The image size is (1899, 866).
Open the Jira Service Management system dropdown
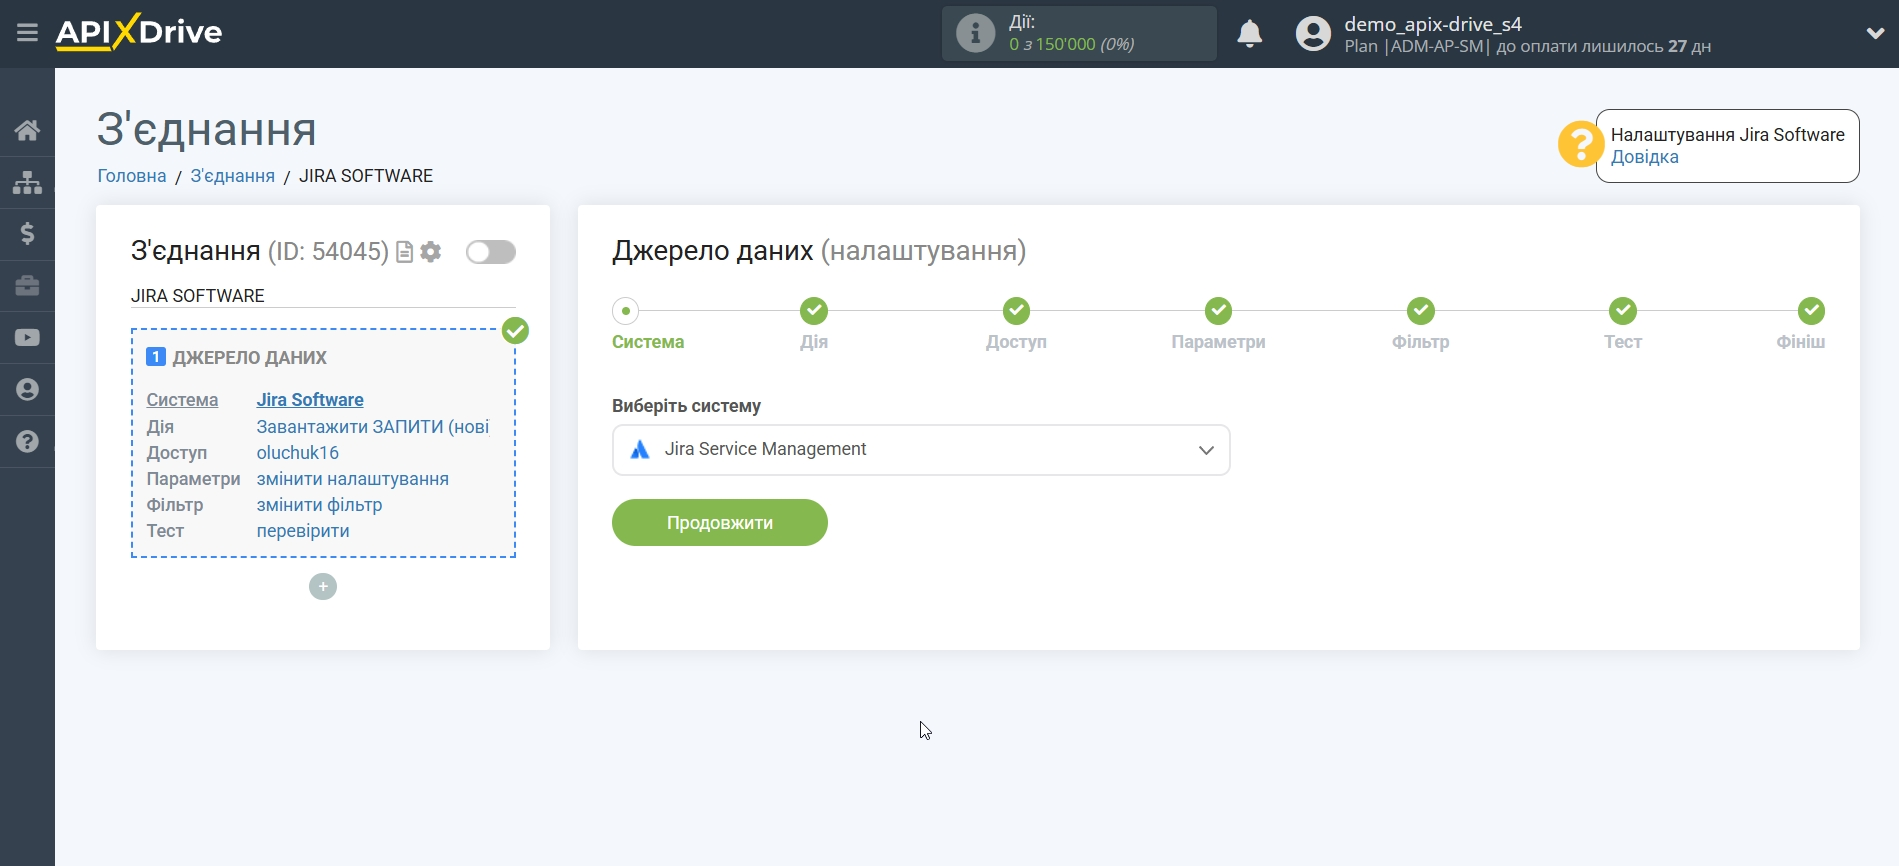(x=921, y=450)
